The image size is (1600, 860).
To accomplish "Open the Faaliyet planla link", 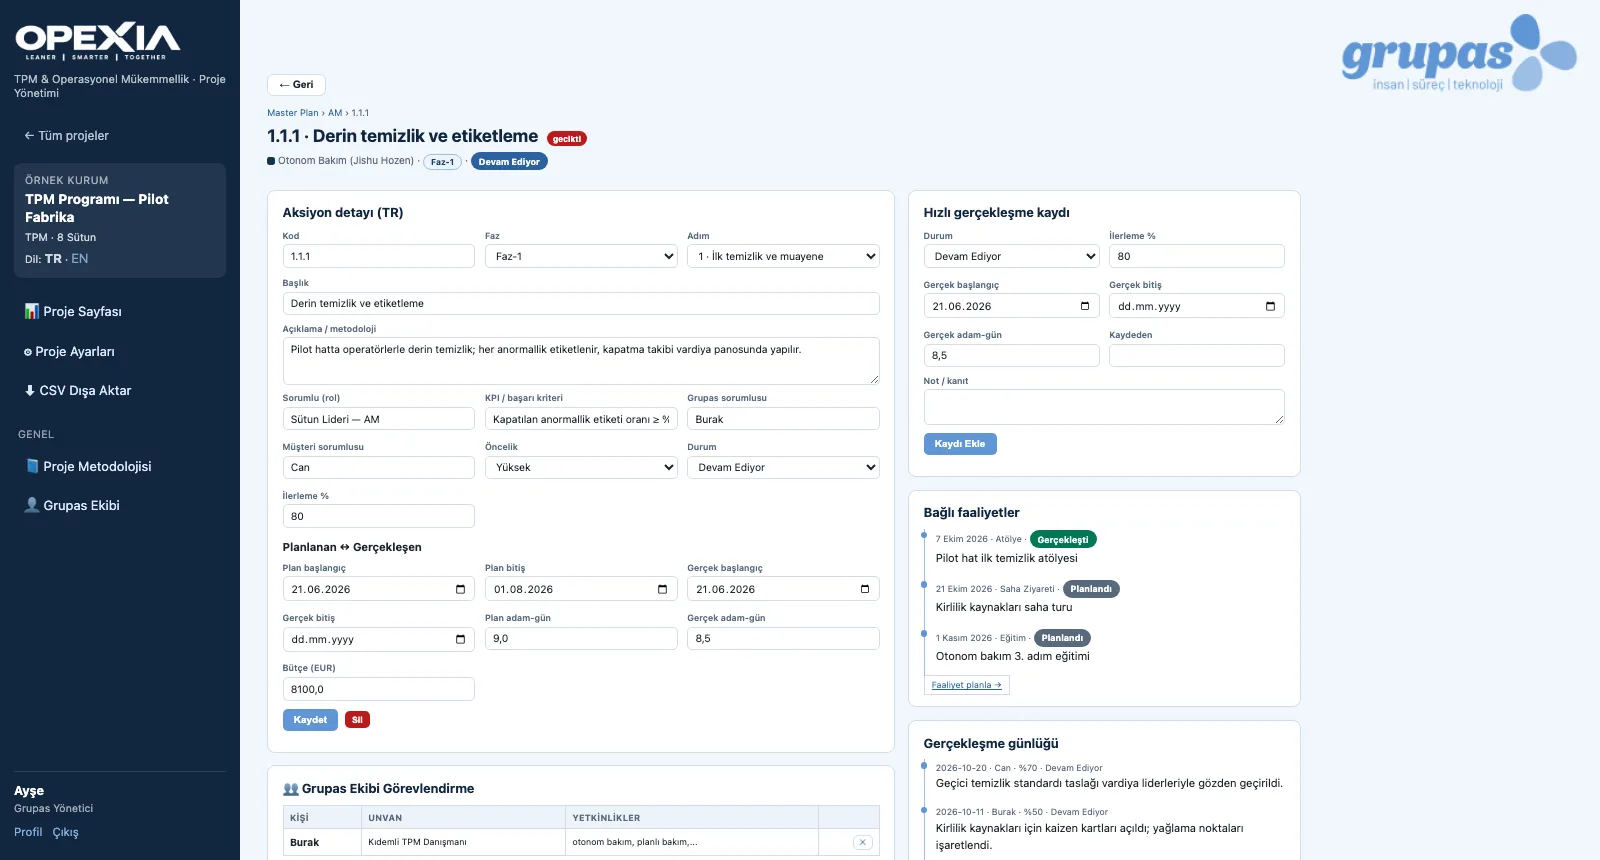I will coord(966,685).
